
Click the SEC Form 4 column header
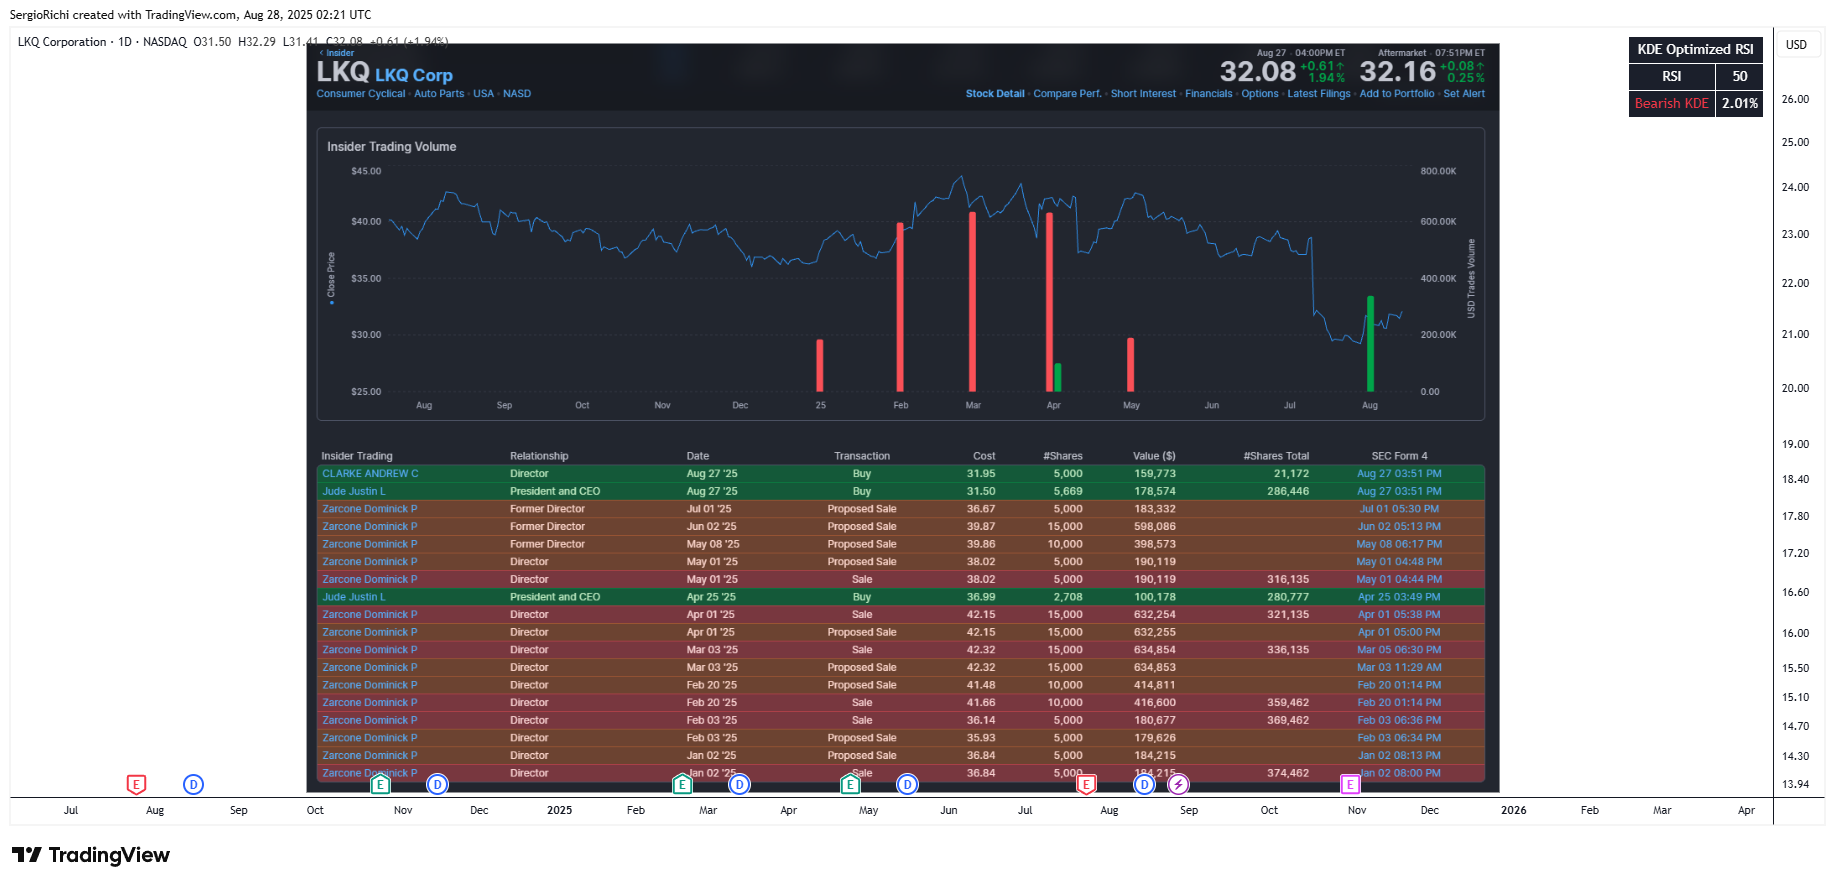click(1399, 456)
